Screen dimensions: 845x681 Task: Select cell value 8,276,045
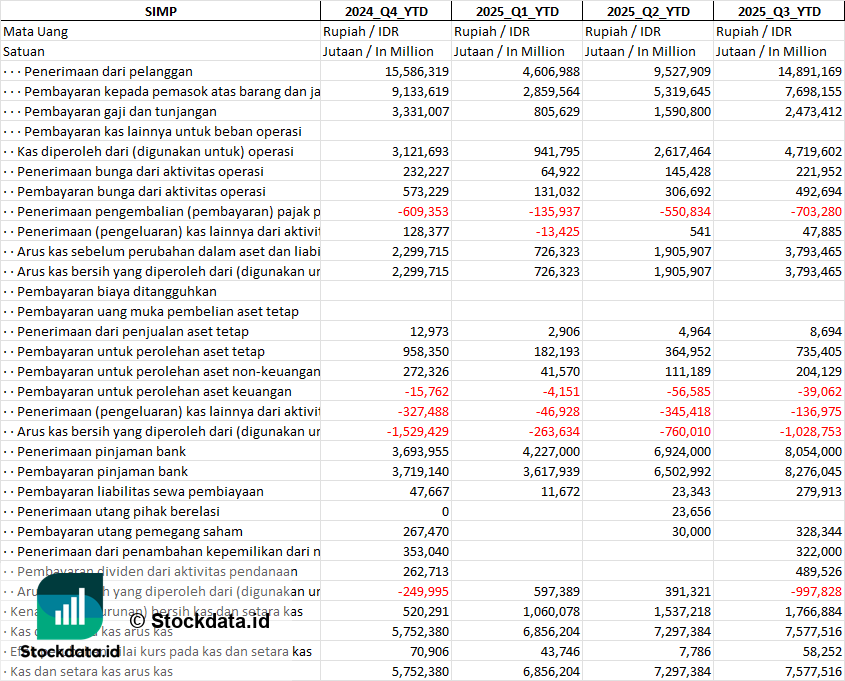click(813, 471)
